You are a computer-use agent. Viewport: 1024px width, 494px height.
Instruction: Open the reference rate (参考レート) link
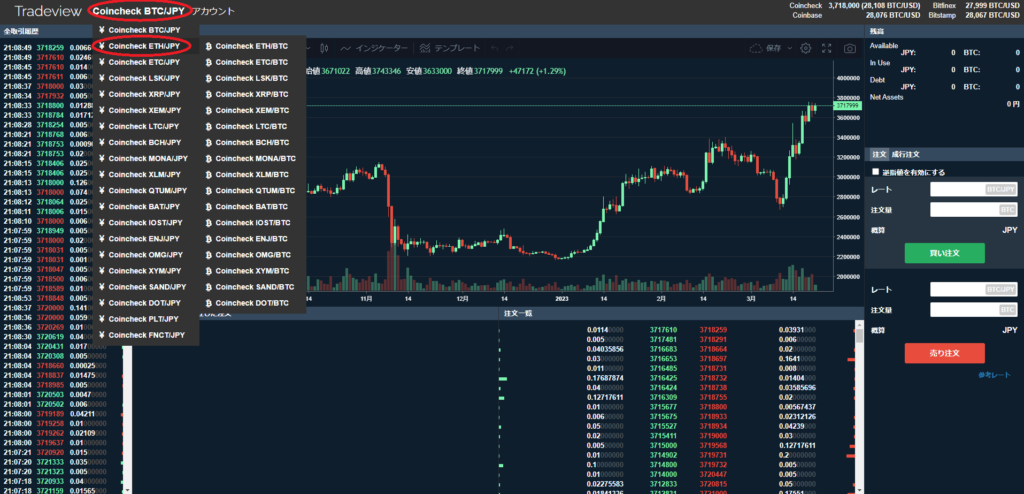(x=996, y=375)
